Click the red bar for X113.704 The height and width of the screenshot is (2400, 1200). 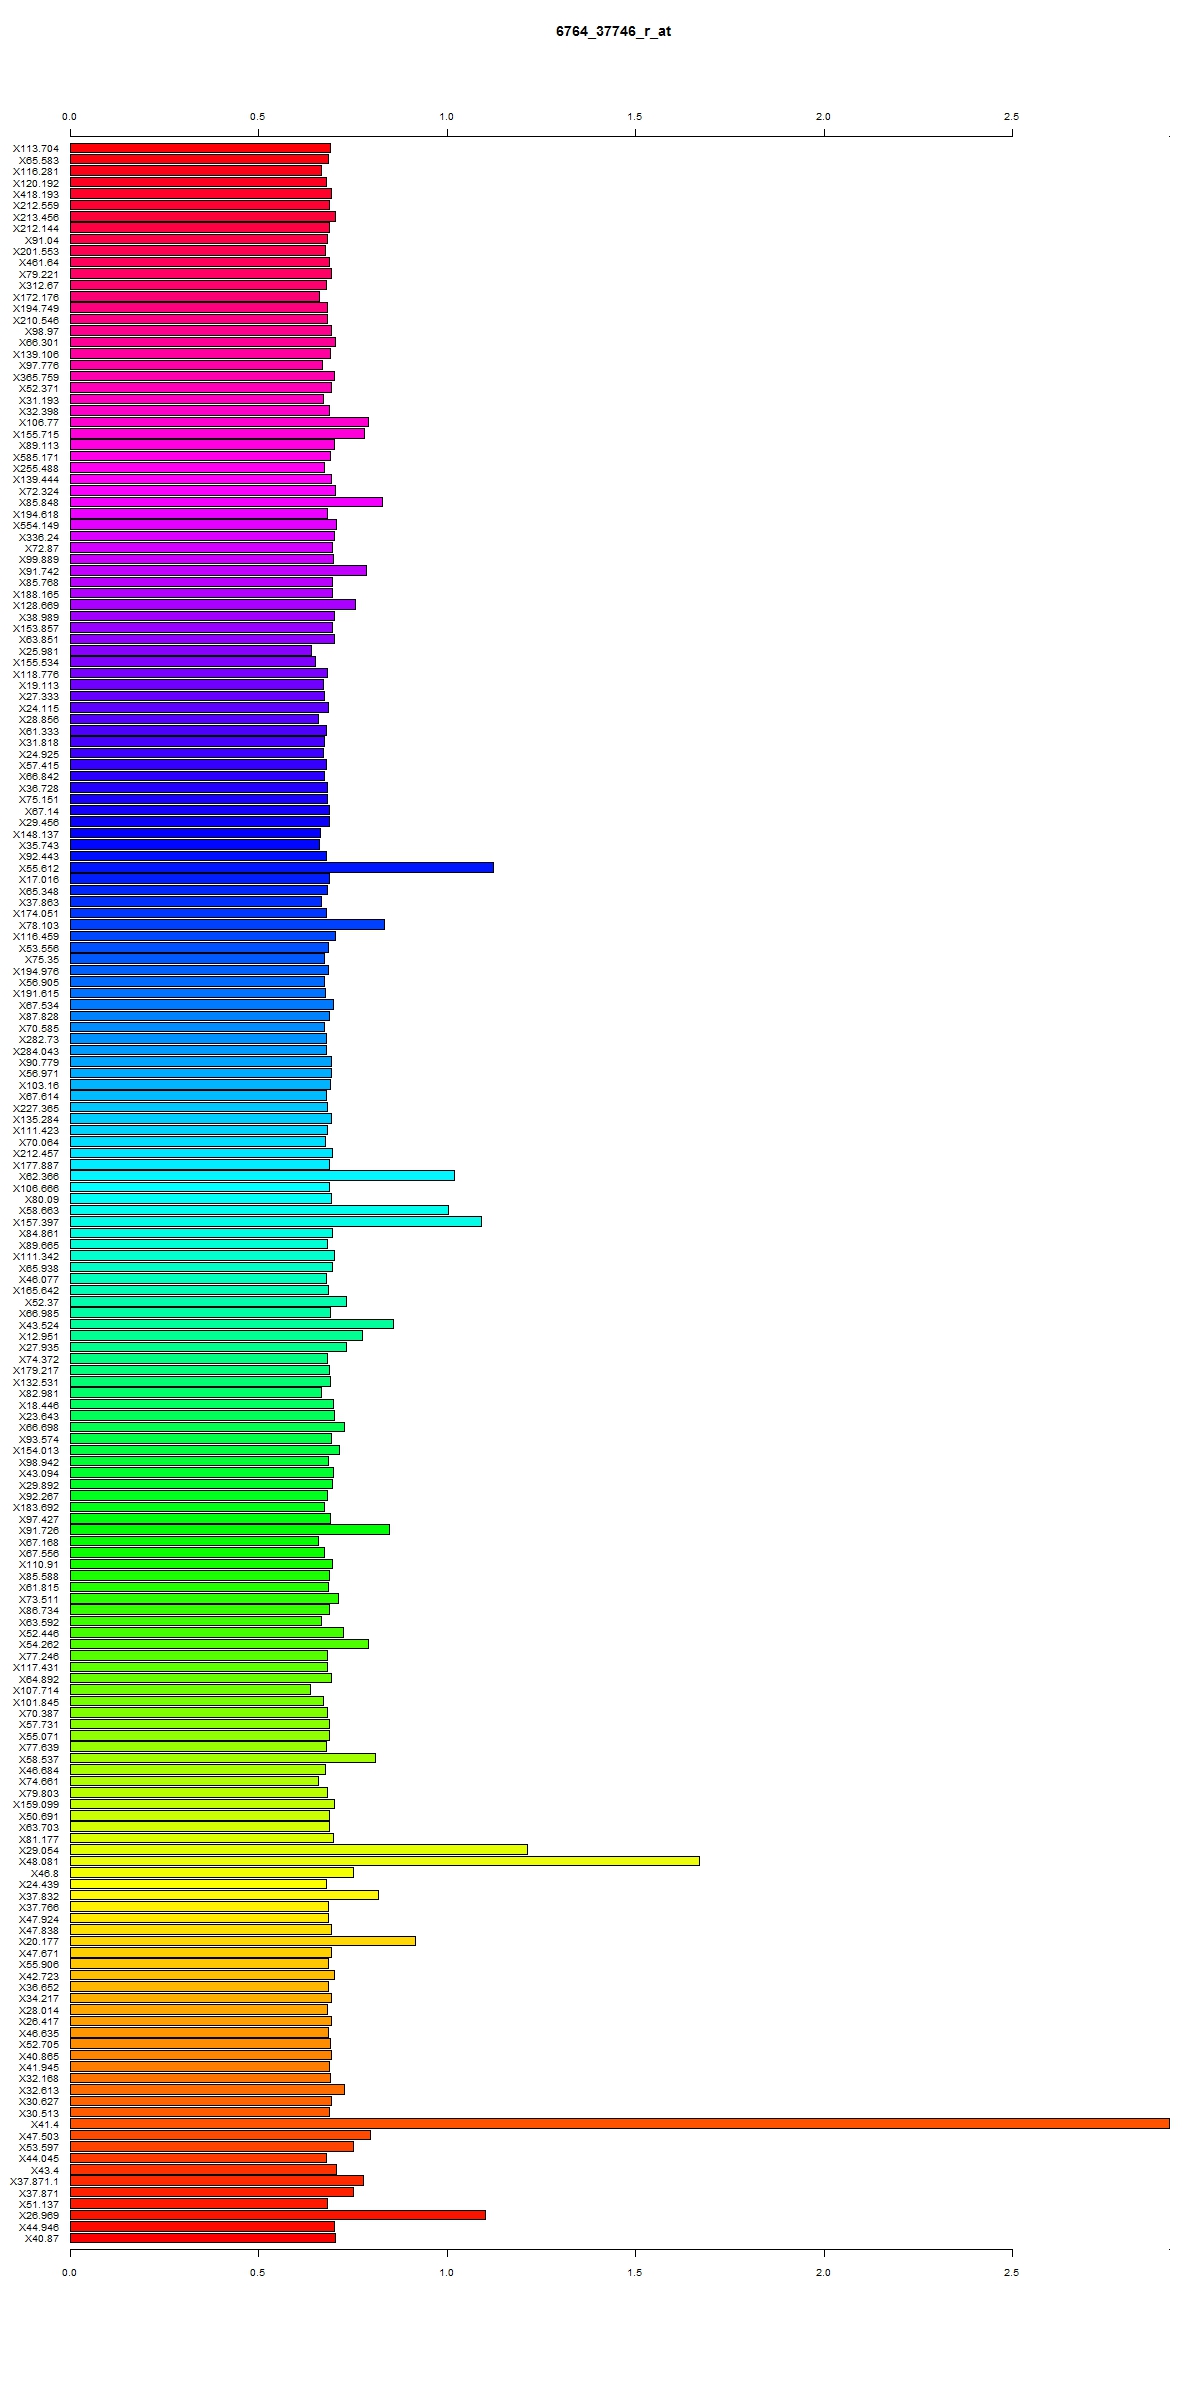(200, 148)
